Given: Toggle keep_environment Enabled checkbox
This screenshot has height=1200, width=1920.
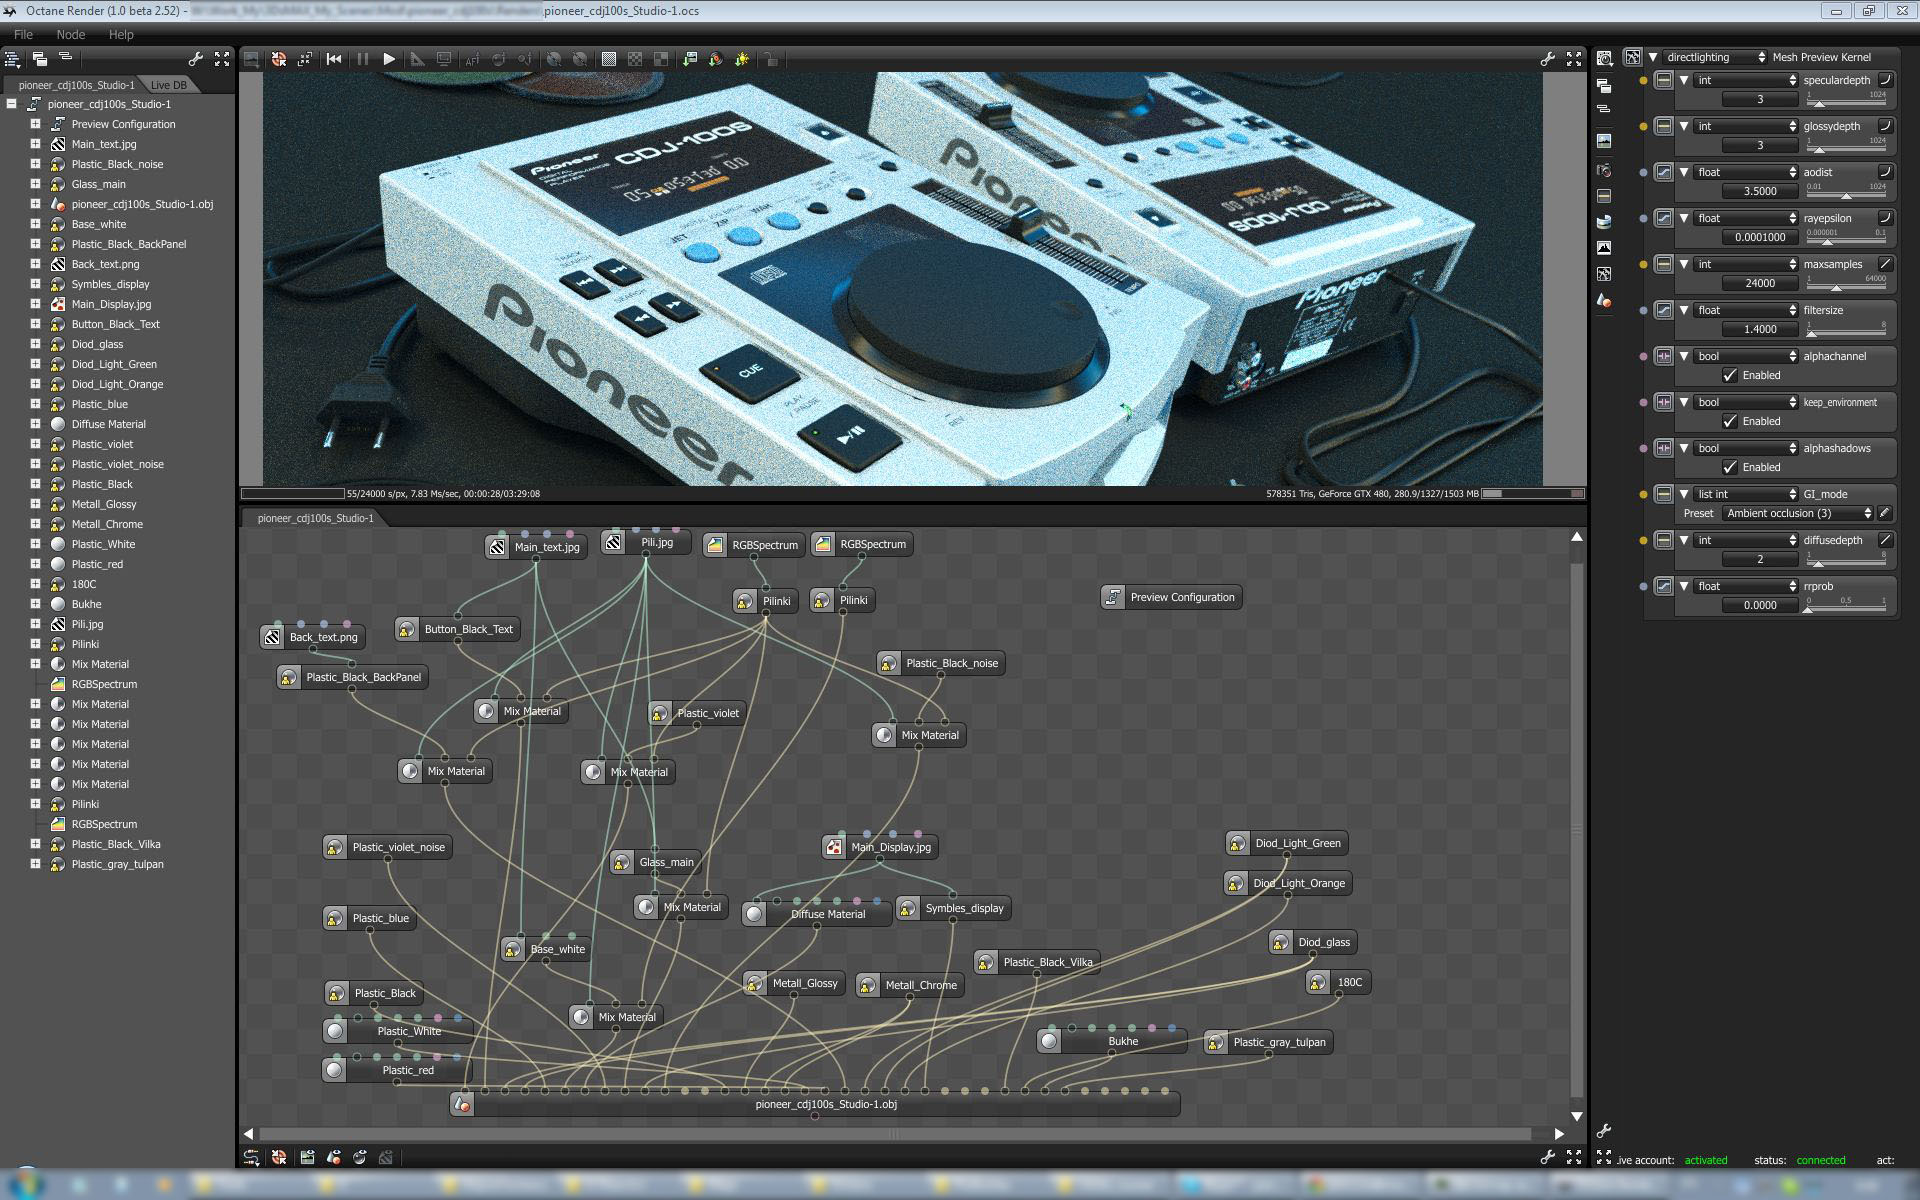Looking at the screenshot, I should [1729, 421].
